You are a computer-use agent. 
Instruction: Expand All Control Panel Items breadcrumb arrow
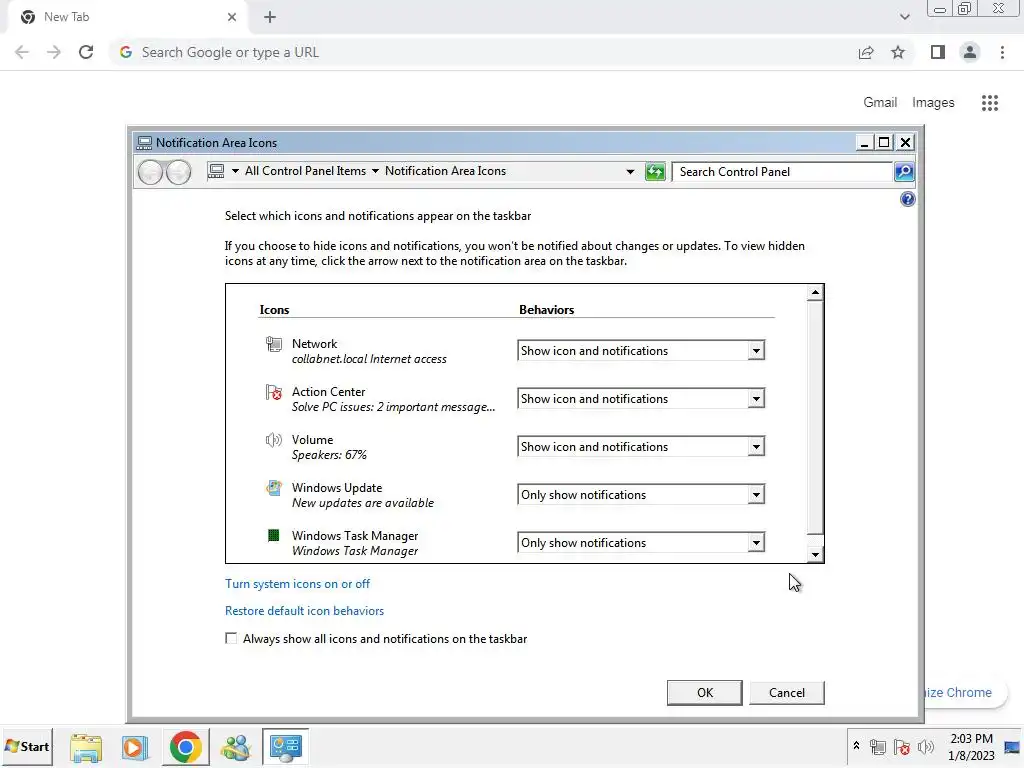(376, 171)
